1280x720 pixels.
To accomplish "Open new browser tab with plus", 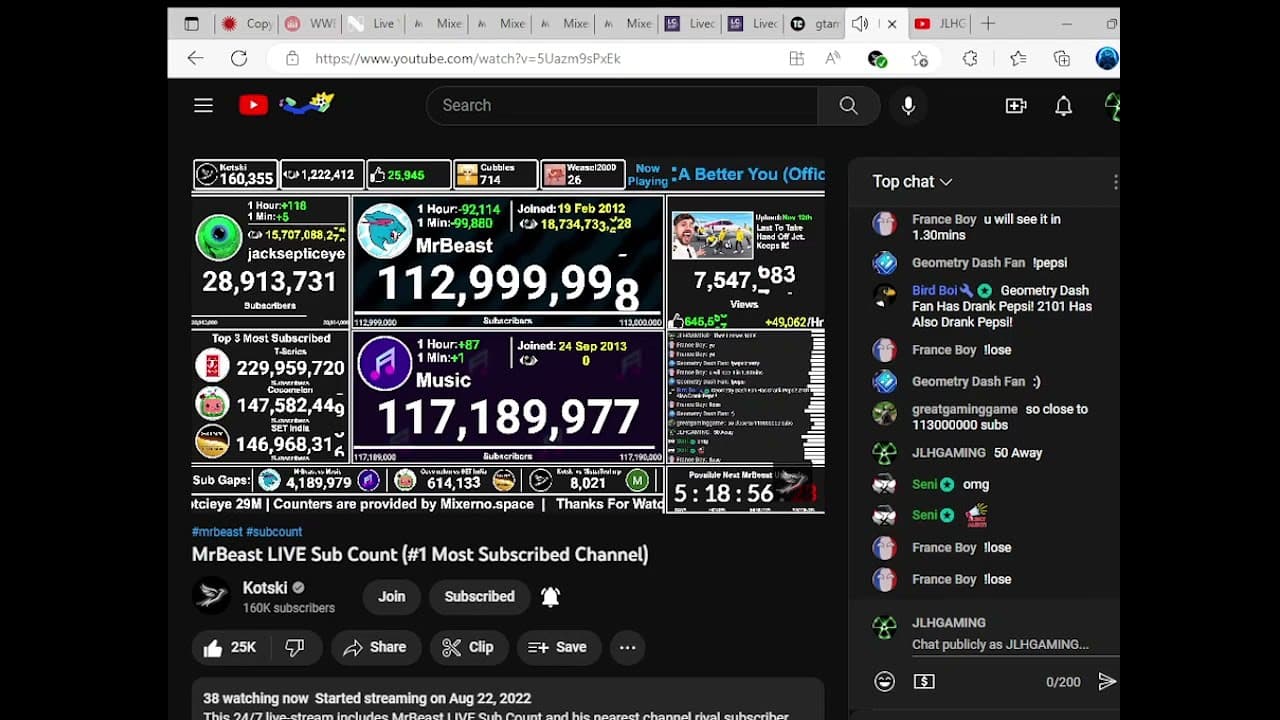I will point(988,23).
